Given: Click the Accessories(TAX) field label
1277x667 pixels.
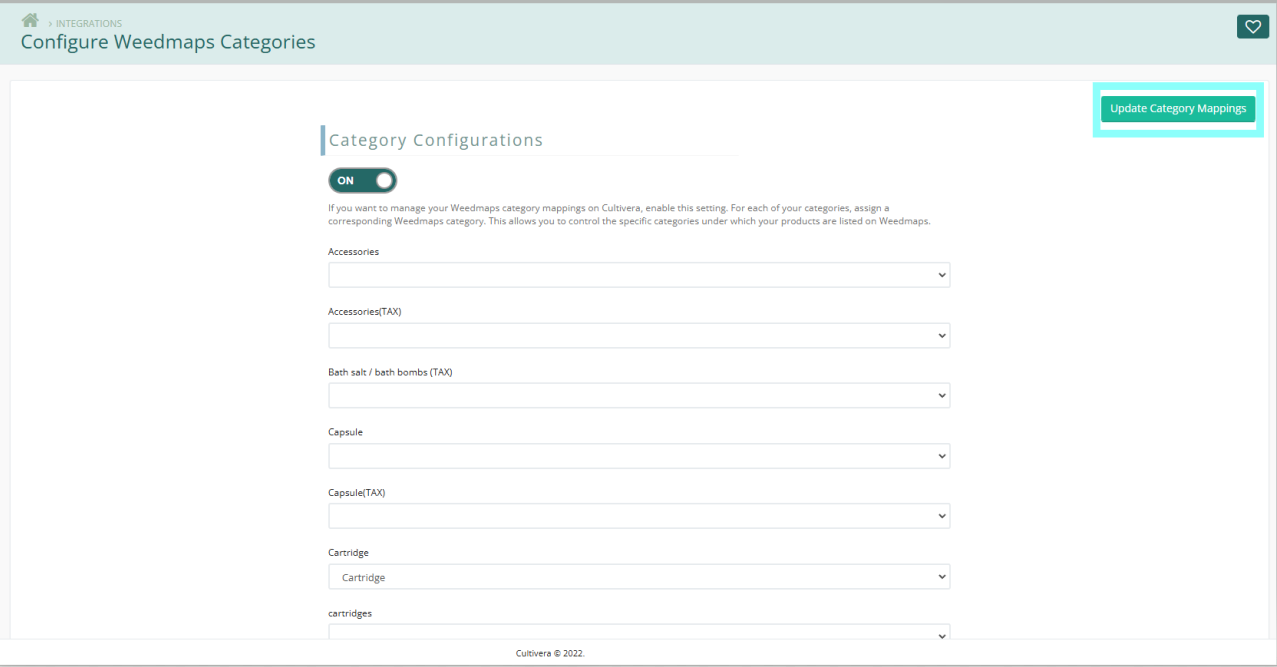Looking at the screenshot, I should point(365,312).
